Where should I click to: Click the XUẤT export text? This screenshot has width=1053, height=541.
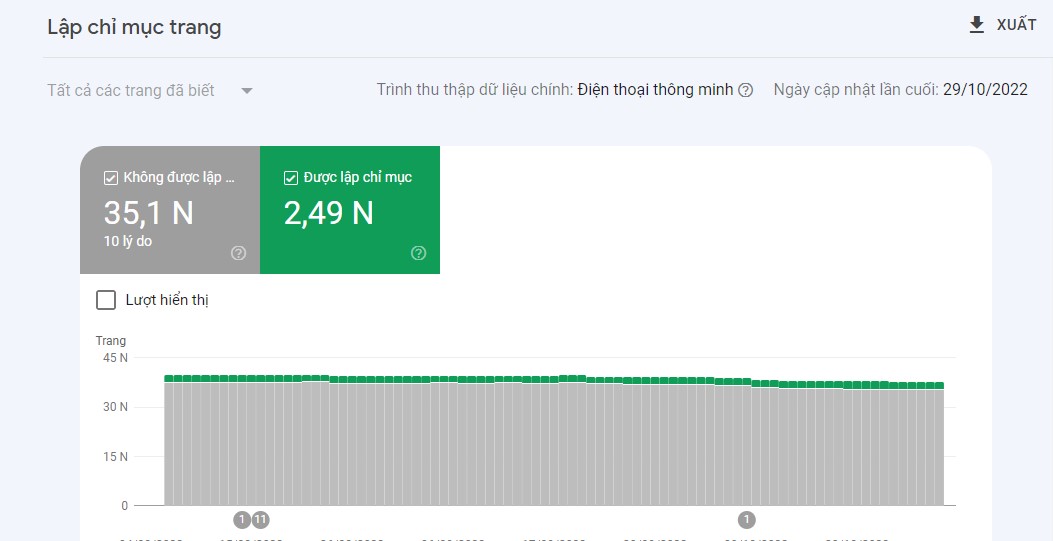1016,25
